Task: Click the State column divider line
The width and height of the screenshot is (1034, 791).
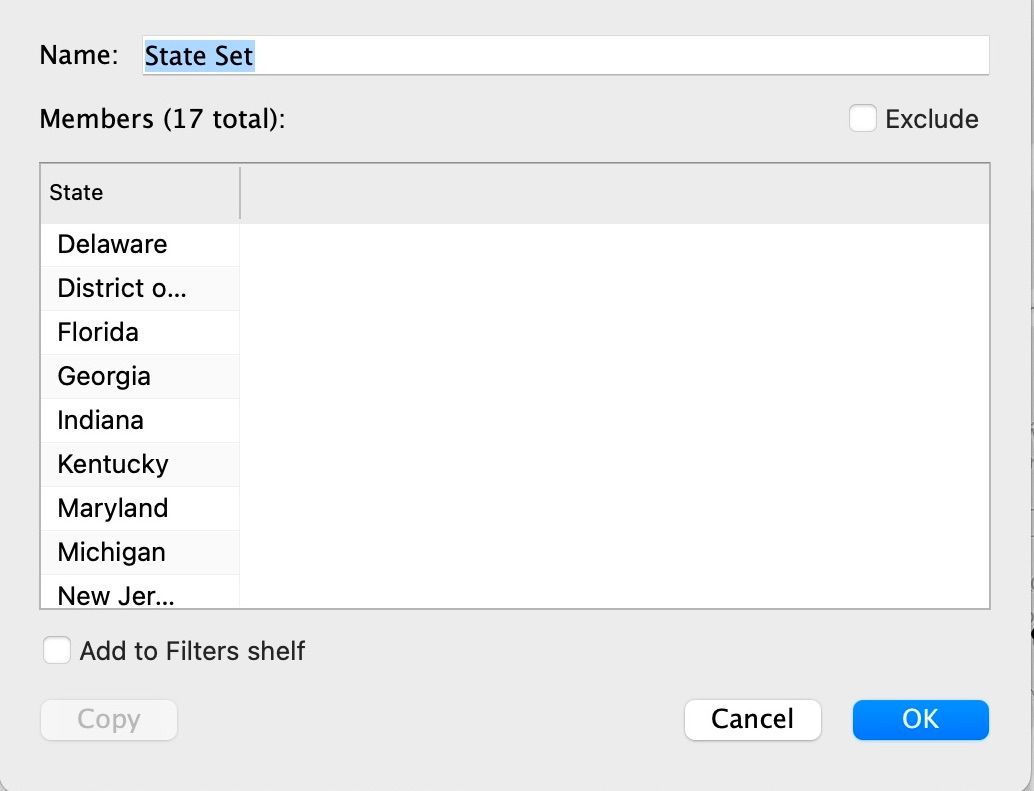Action: [x=240, y=192]
